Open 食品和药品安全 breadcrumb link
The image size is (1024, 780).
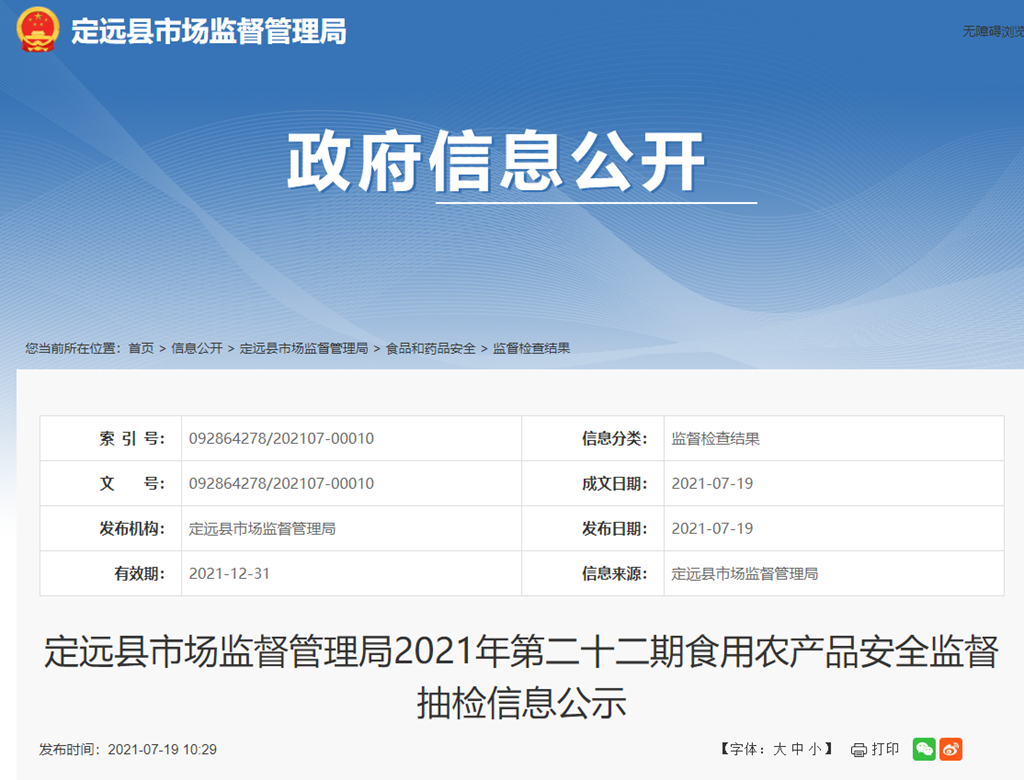click(x=430, y=348)
